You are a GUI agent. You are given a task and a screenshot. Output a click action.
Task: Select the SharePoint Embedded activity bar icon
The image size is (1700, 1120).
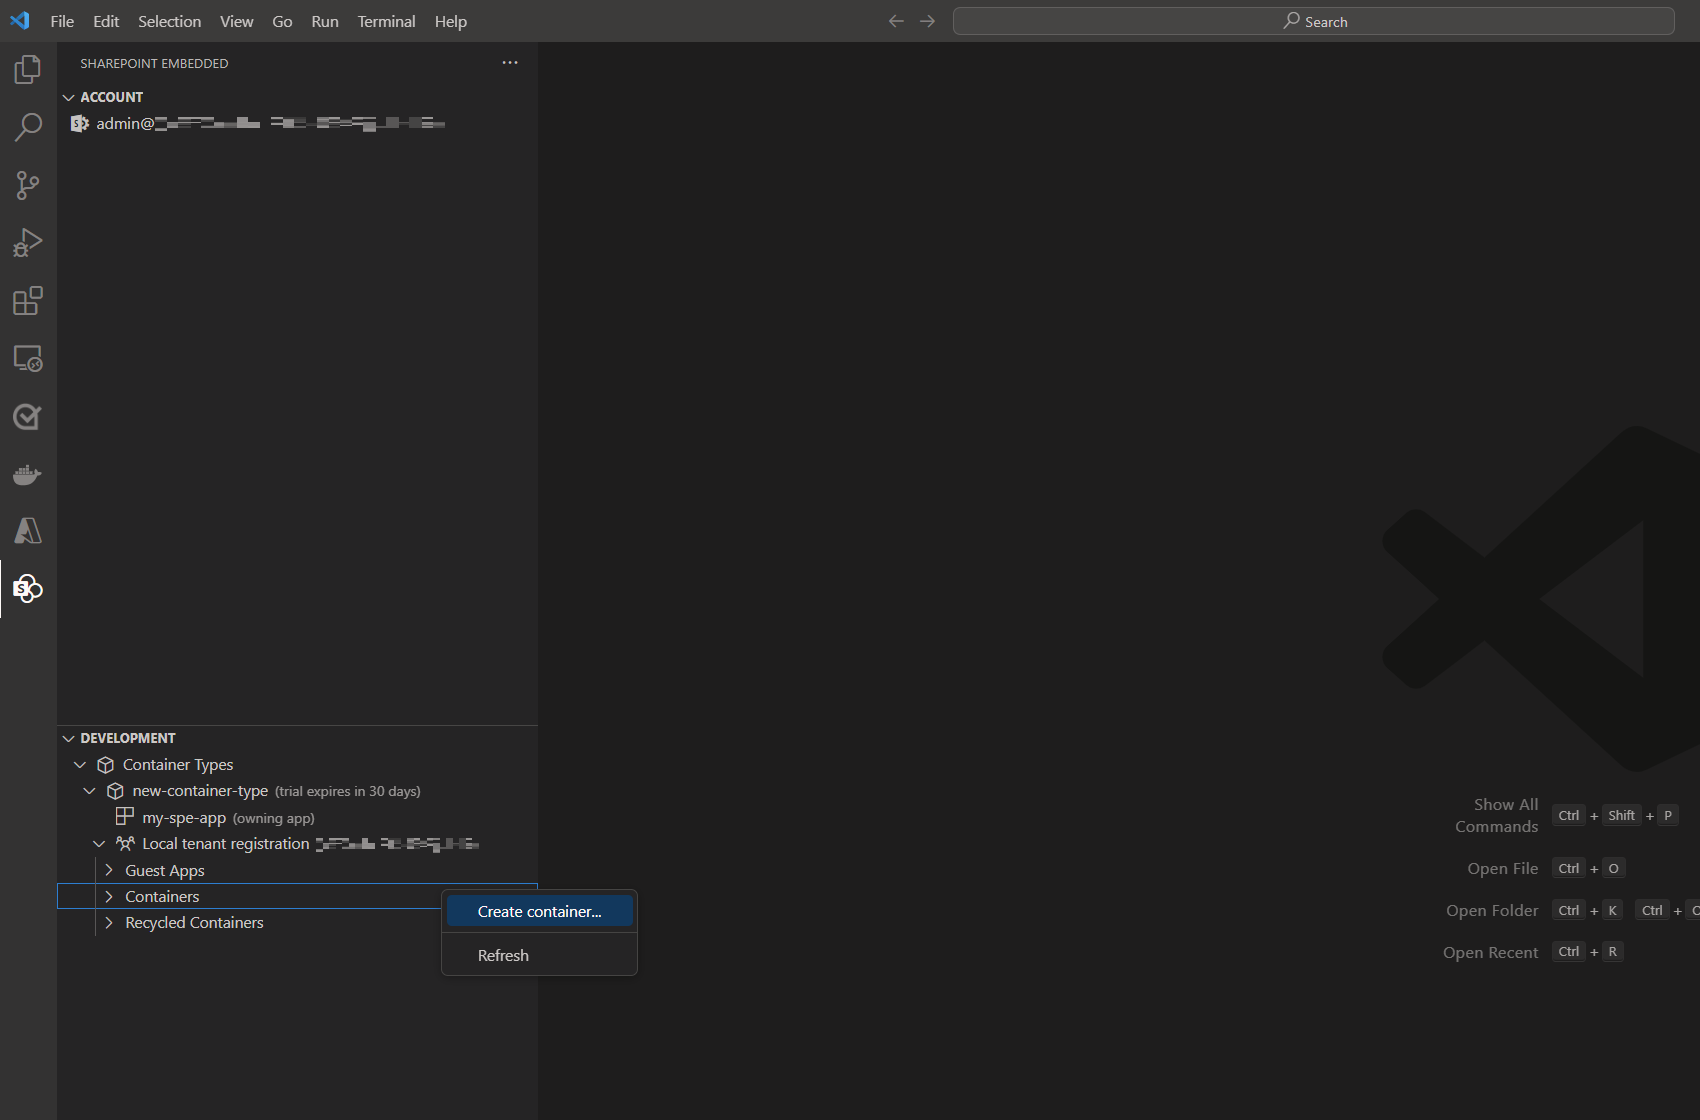[27, 589]
